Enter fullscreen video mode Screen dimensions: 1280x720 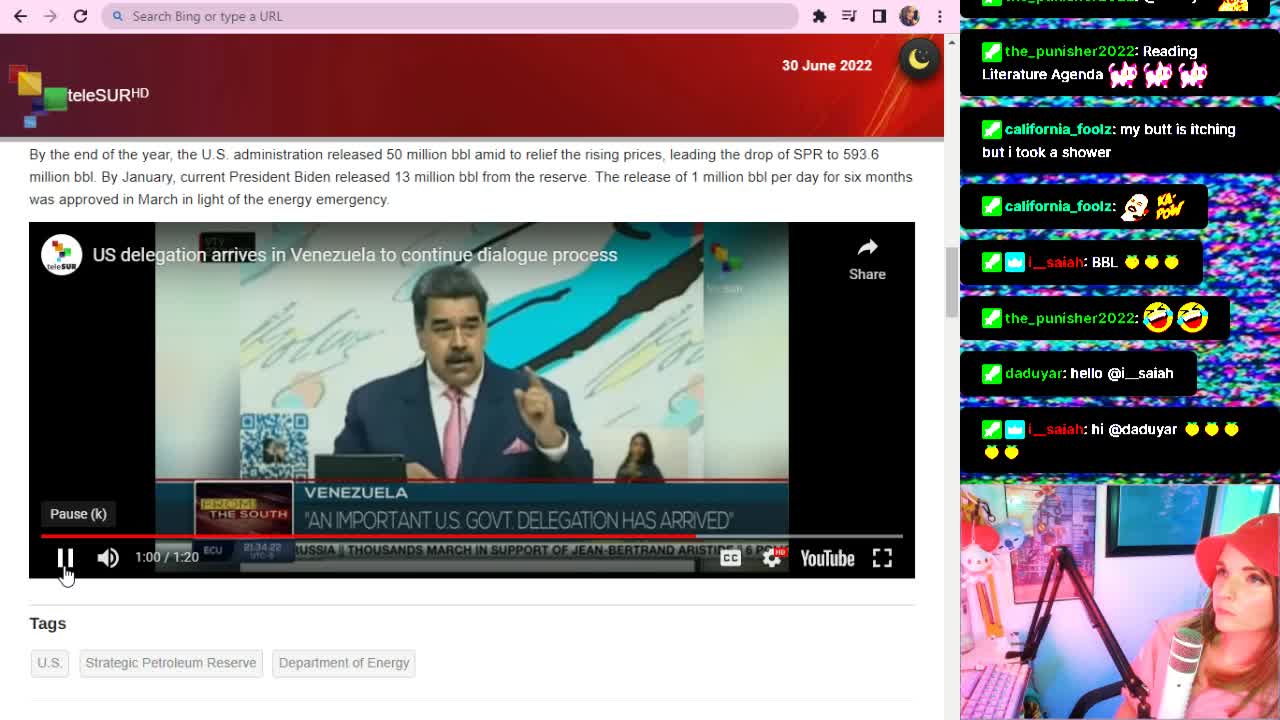(x=882, y=558)
